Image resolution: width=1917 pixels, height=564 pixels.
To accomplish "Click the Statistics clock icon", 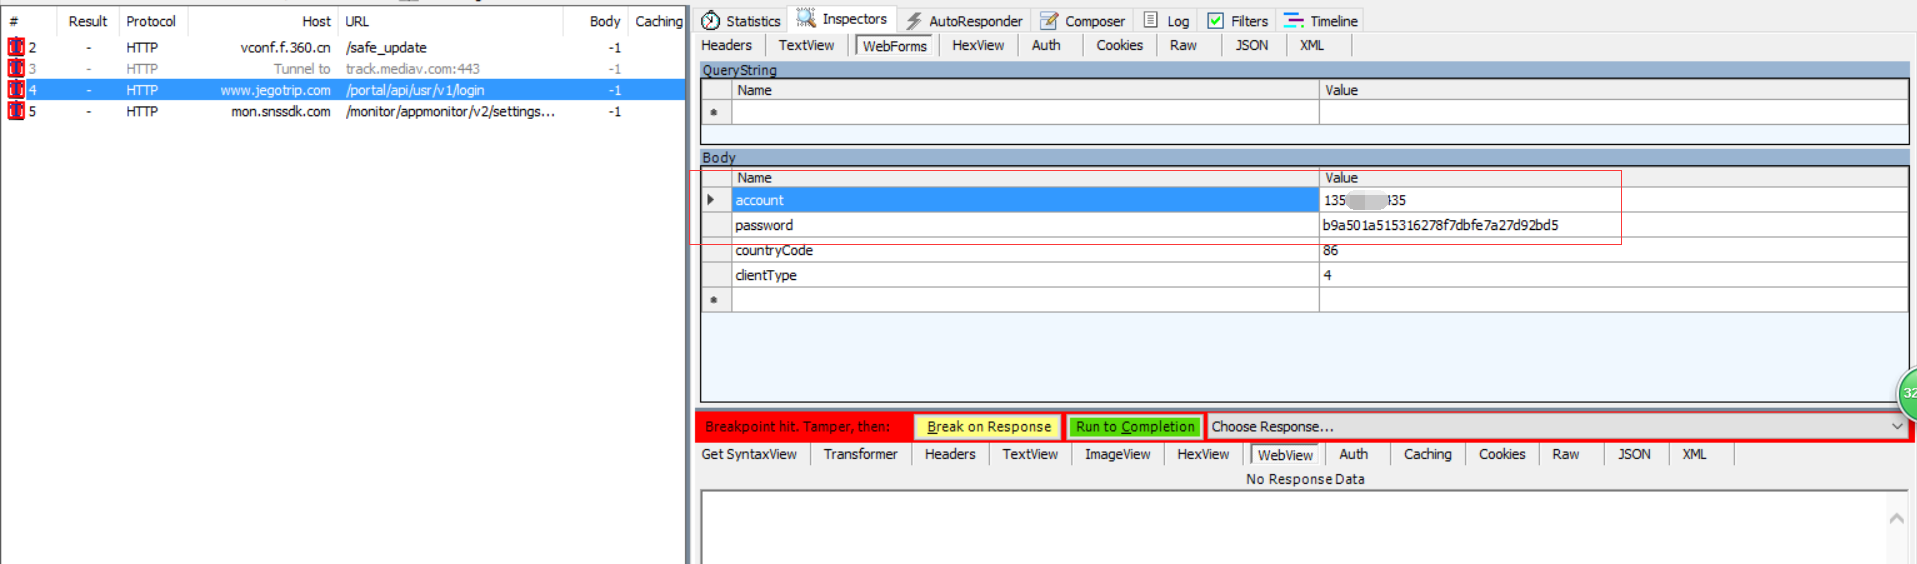I will pos(711,21).
